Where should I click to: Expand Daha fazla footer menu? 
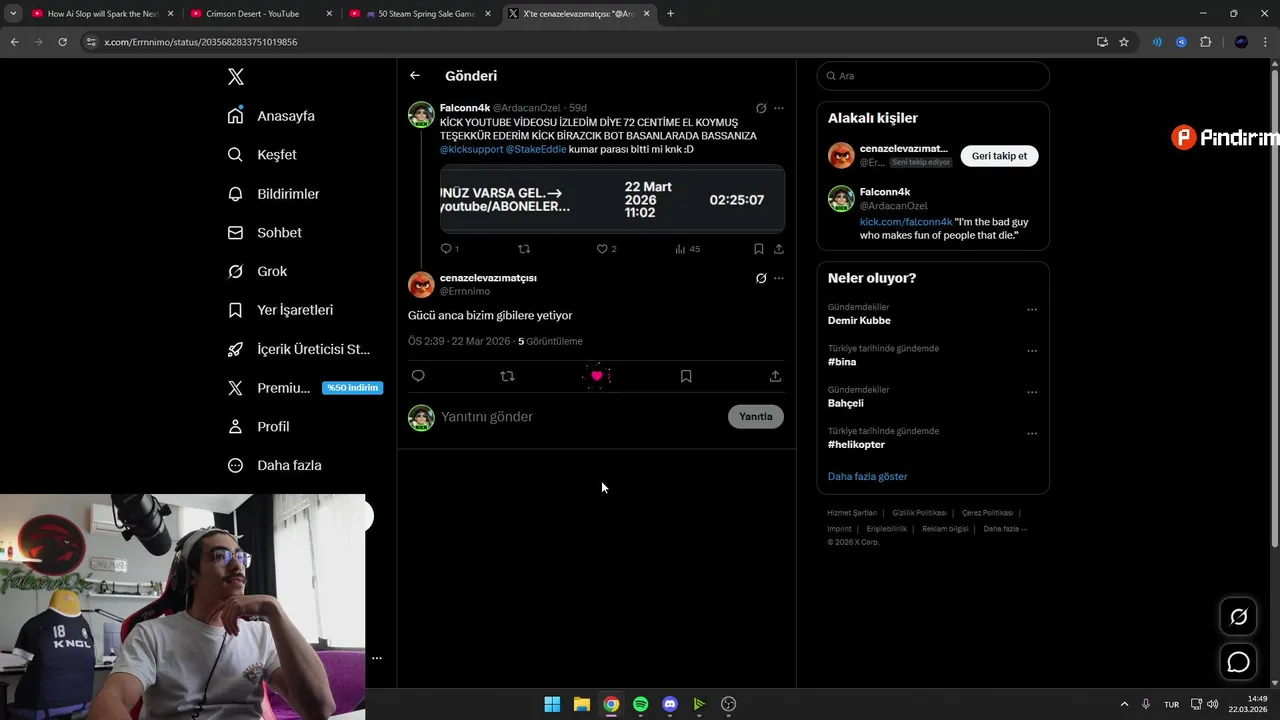(x=1005, y=529)
